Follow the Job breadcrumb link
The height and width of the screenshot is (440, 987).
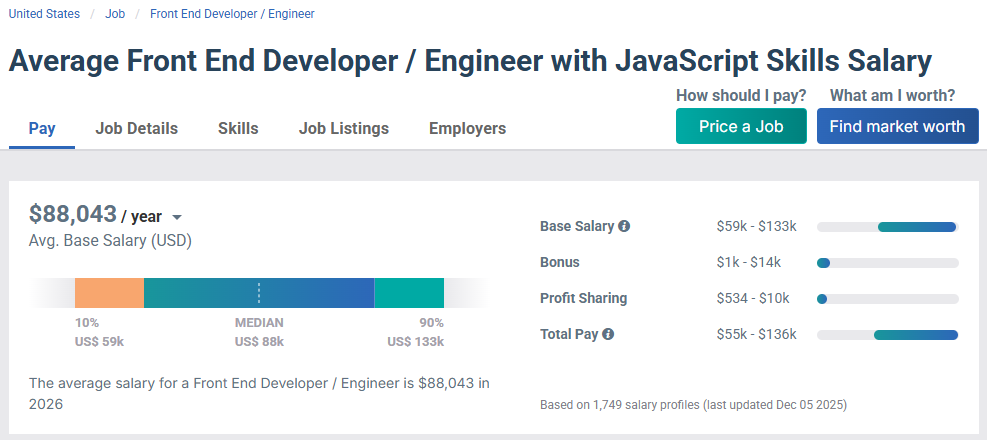(115, 14)
